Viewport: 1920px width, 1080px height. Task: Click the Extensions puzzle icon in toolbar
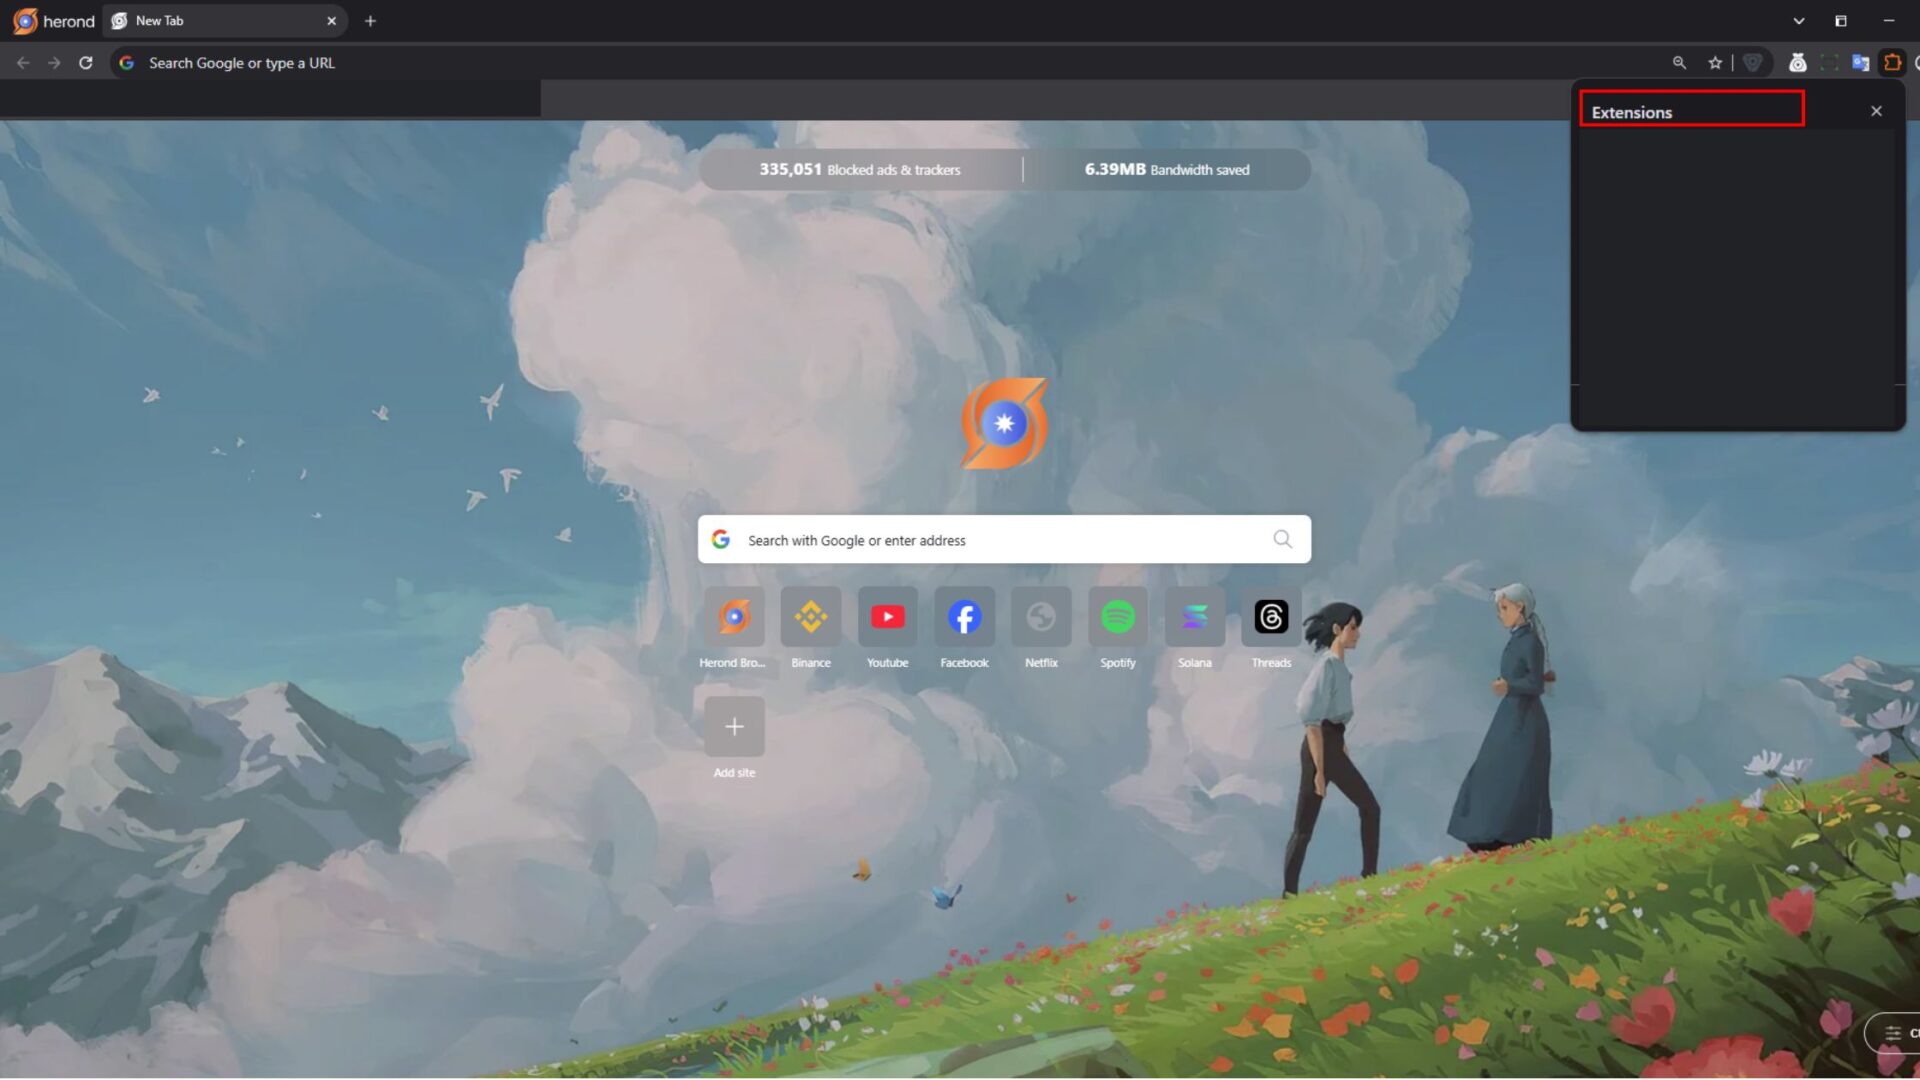(1892, 63)
